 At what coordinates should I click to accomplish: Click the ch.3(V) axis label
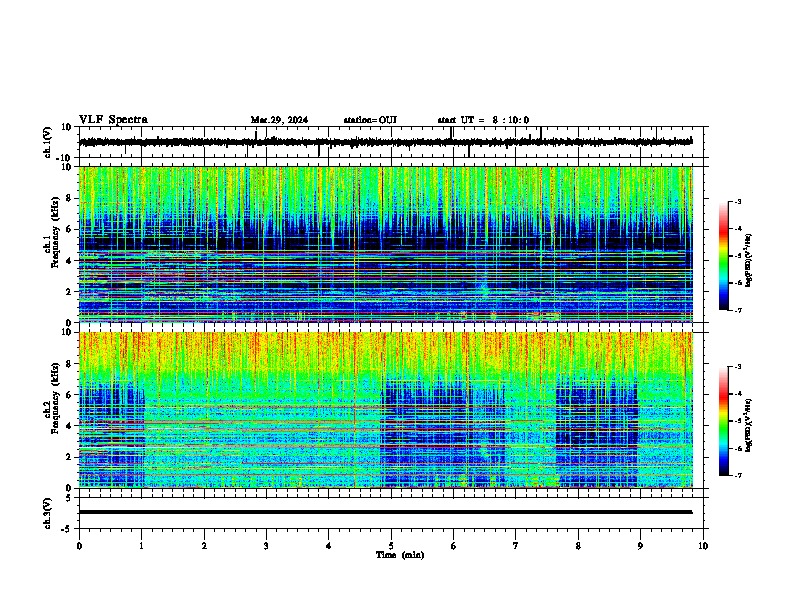tap(48, 513)
